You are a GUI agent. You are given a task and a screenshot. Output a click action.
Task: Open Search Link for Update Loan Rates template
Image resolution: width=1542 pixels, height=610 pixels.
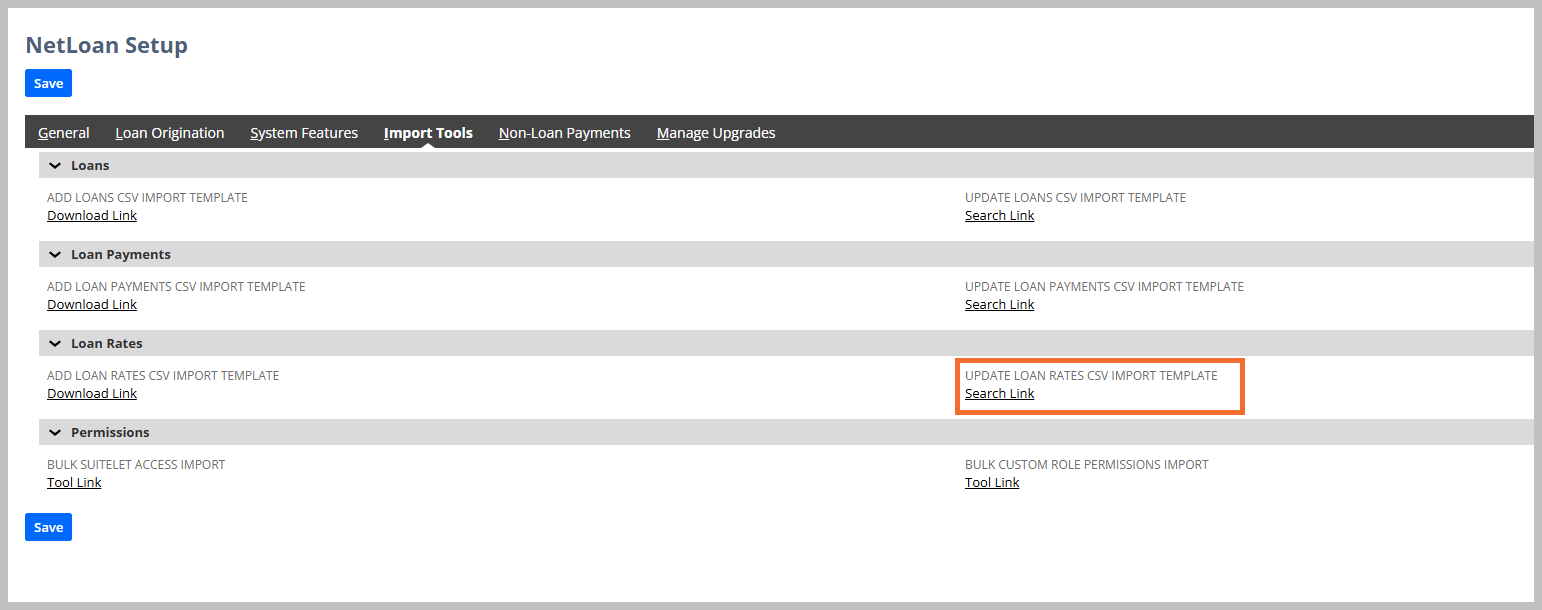point(1000,393)
